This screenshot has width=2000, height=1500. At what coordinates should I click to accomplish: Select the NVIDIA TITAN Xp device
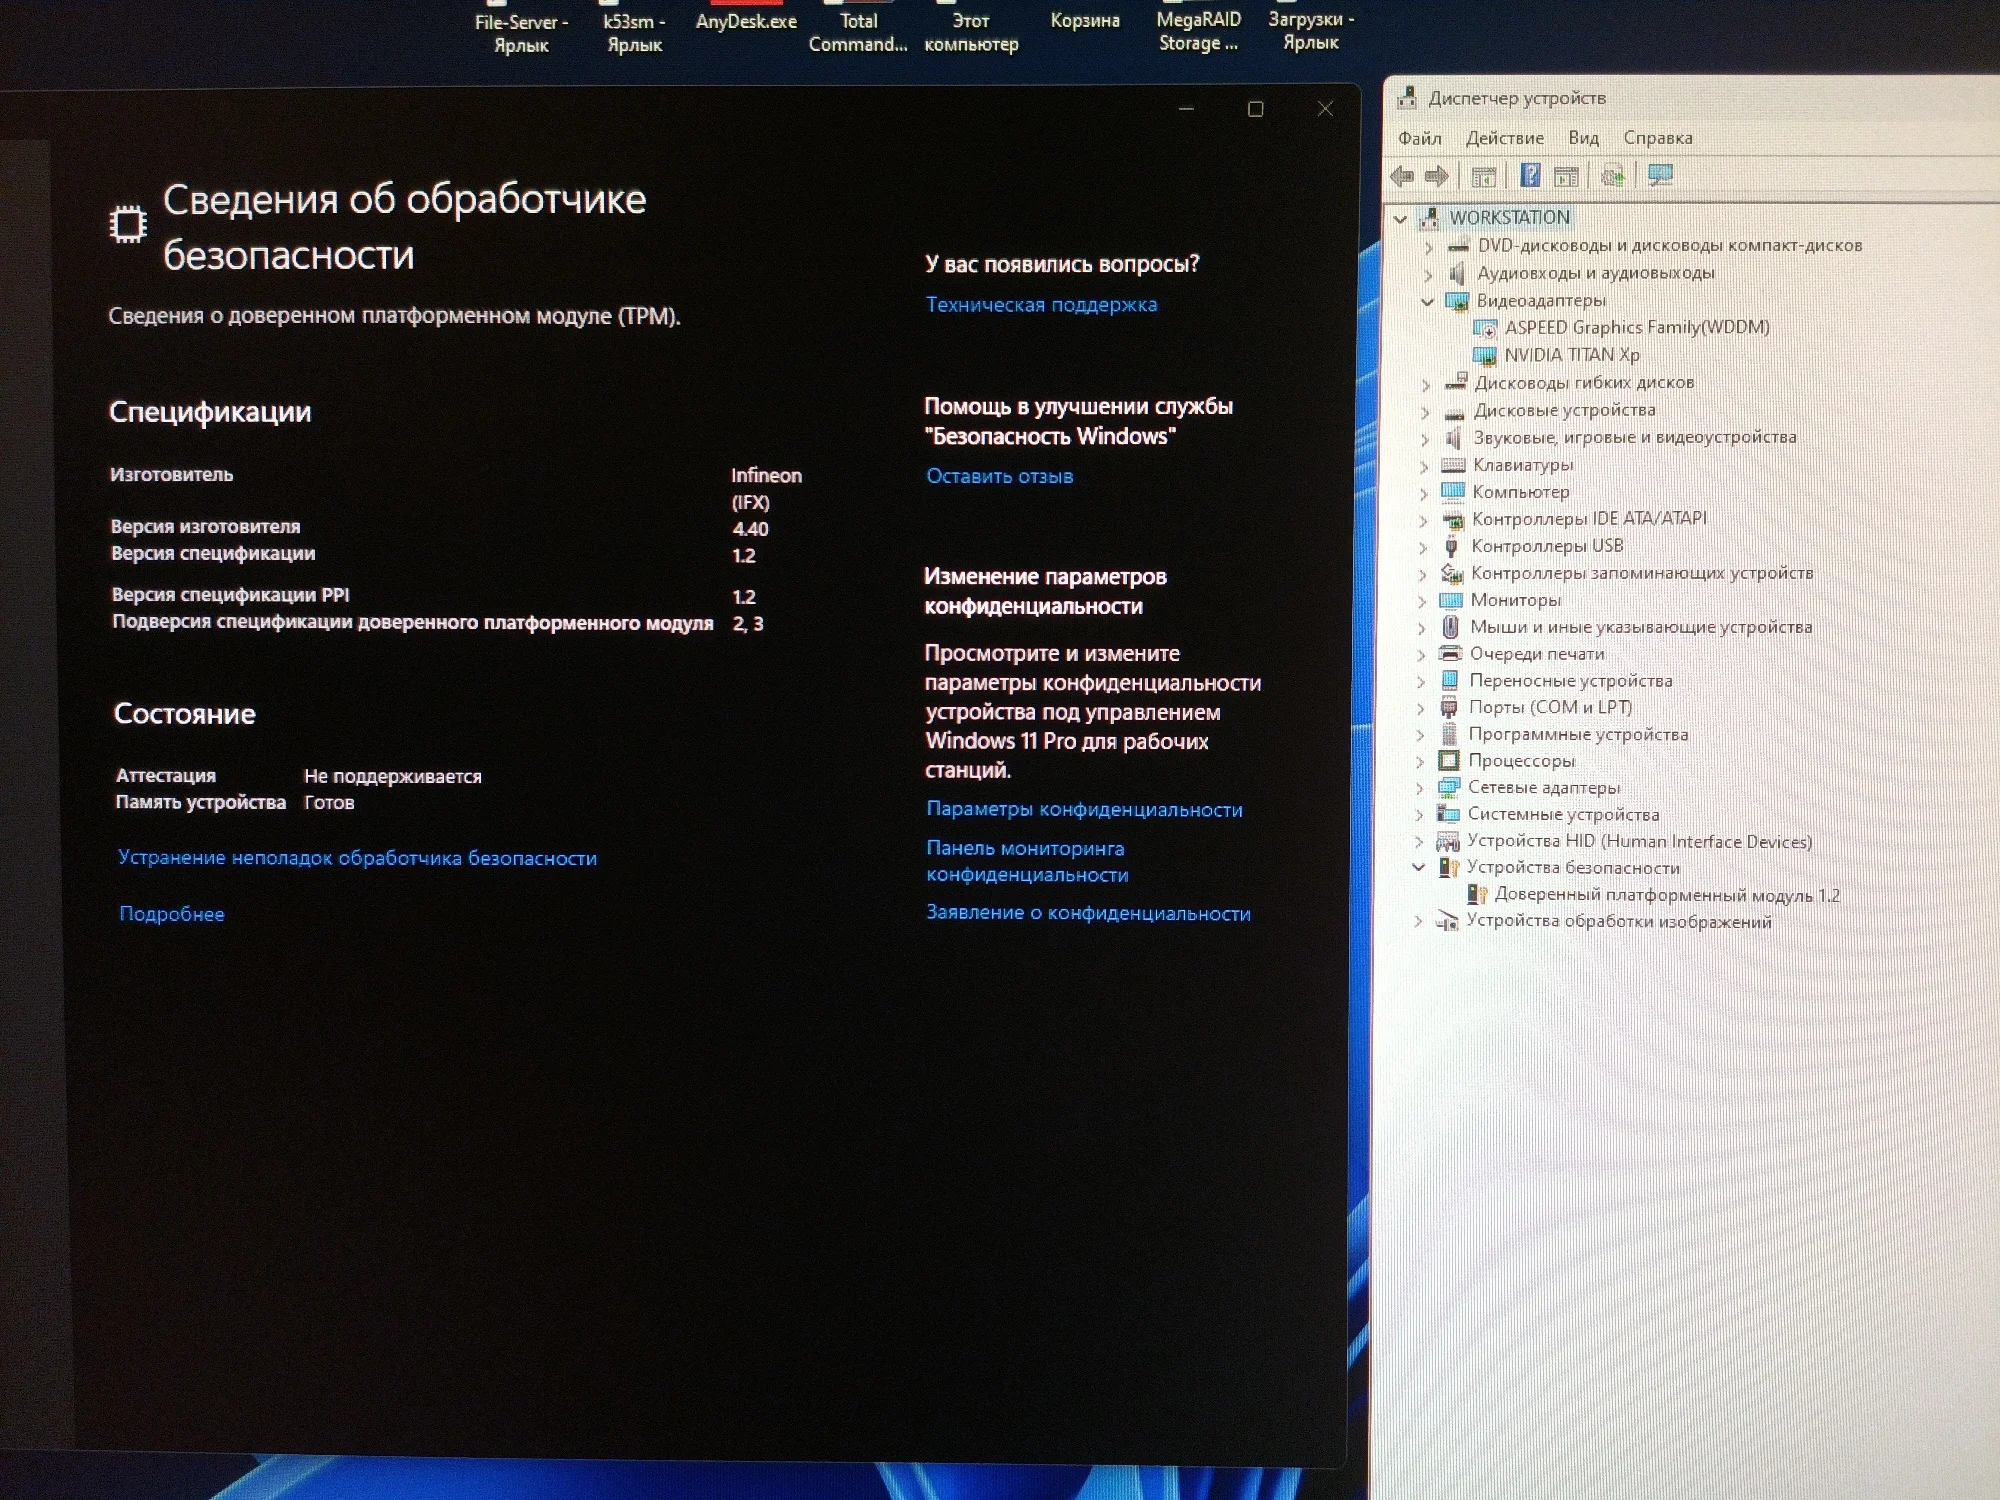pos(1572,355)
